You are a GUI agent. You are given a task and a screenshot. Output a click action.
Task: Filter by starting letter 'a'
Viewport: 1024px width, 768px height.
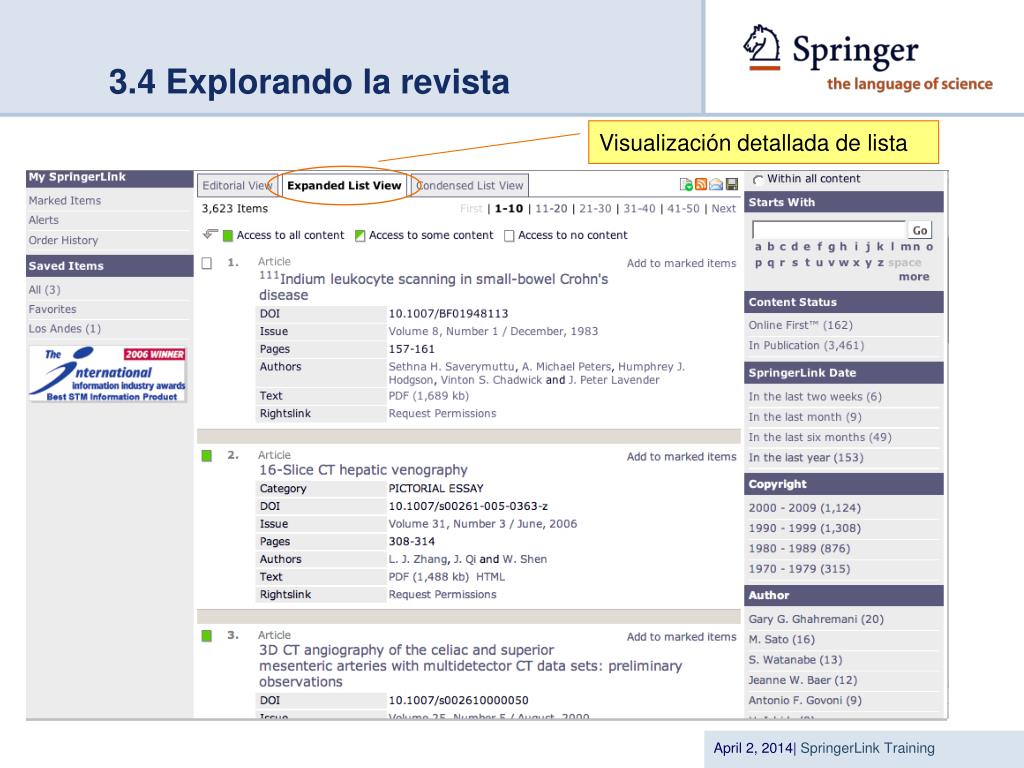click(x=758, y=247)
